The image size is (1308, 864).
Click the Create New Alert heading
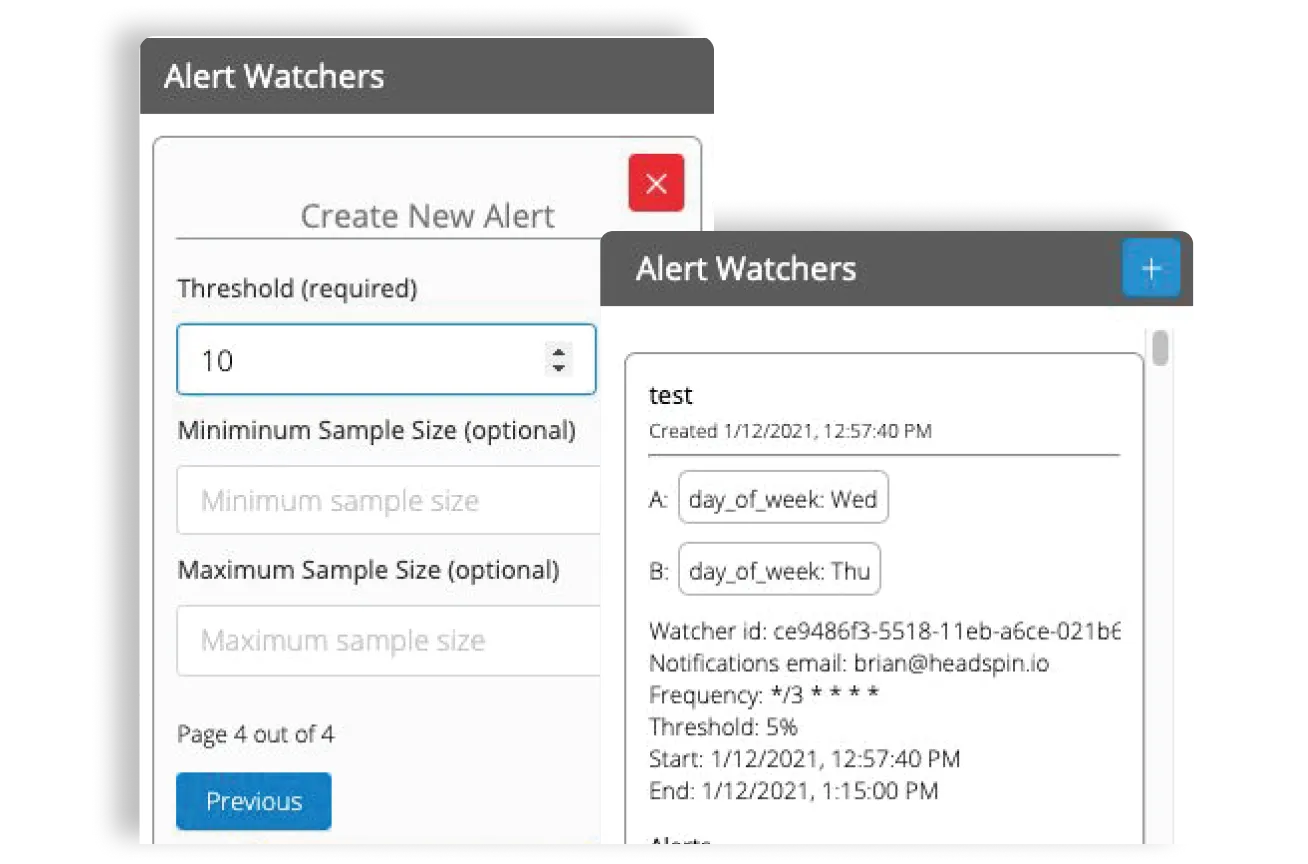(x=427, y=216)
